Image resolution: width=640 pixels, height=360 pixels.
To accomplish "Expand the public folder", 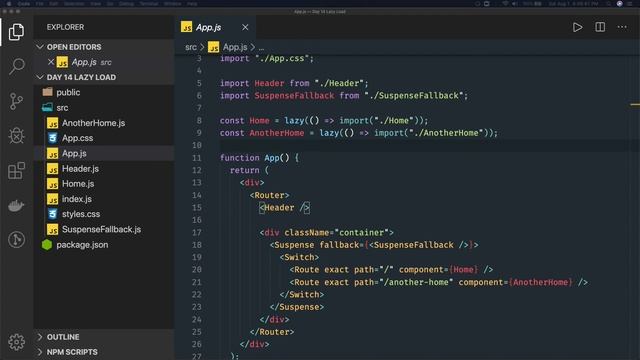I will pos(104,92).
